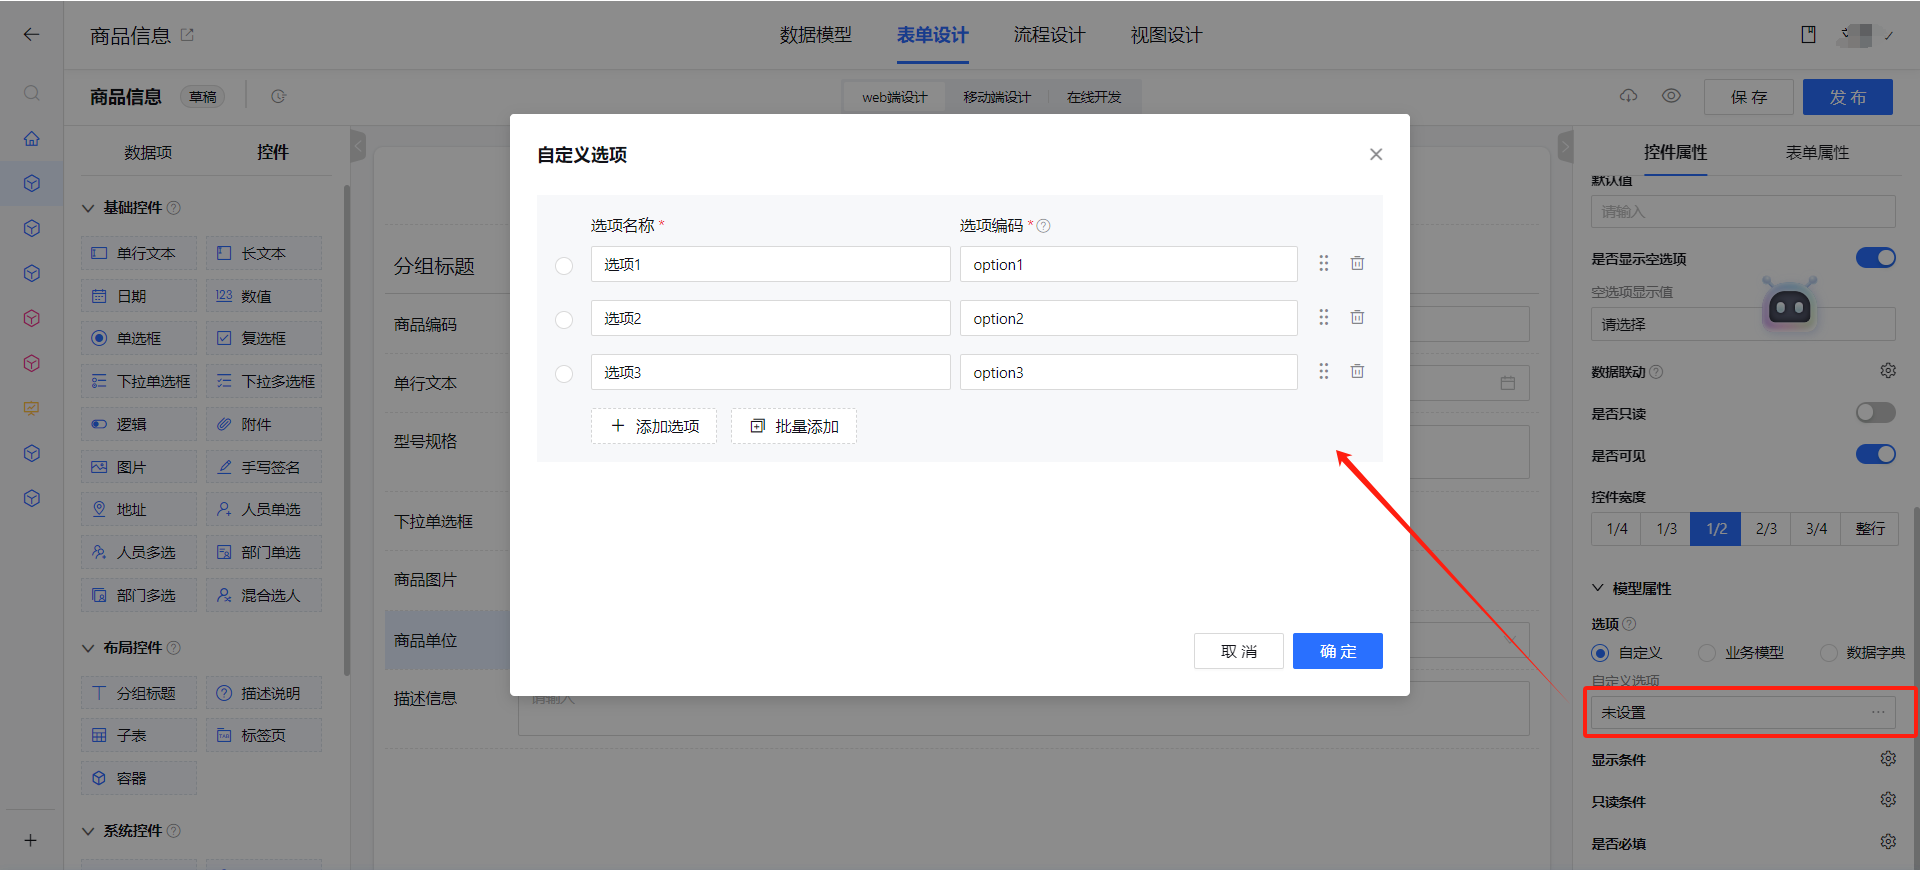Go back using the top-left arrow
1920x870 pixels.
[x=32, y=34]
